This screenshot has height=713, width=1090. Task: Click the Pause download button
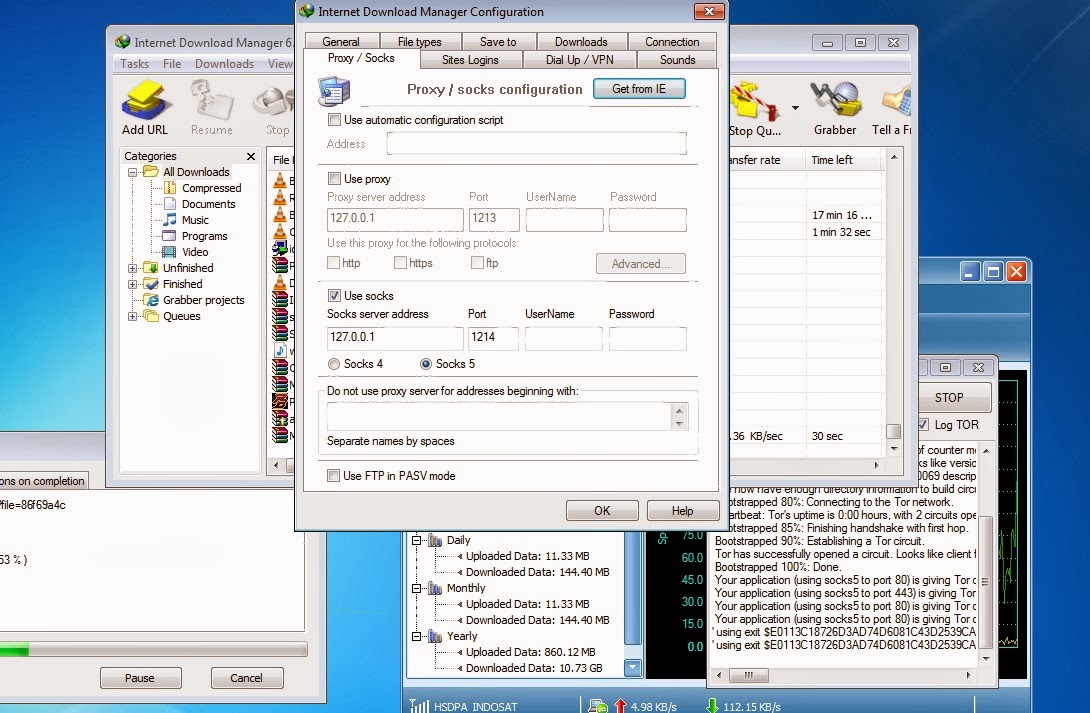tap(140, 678)
